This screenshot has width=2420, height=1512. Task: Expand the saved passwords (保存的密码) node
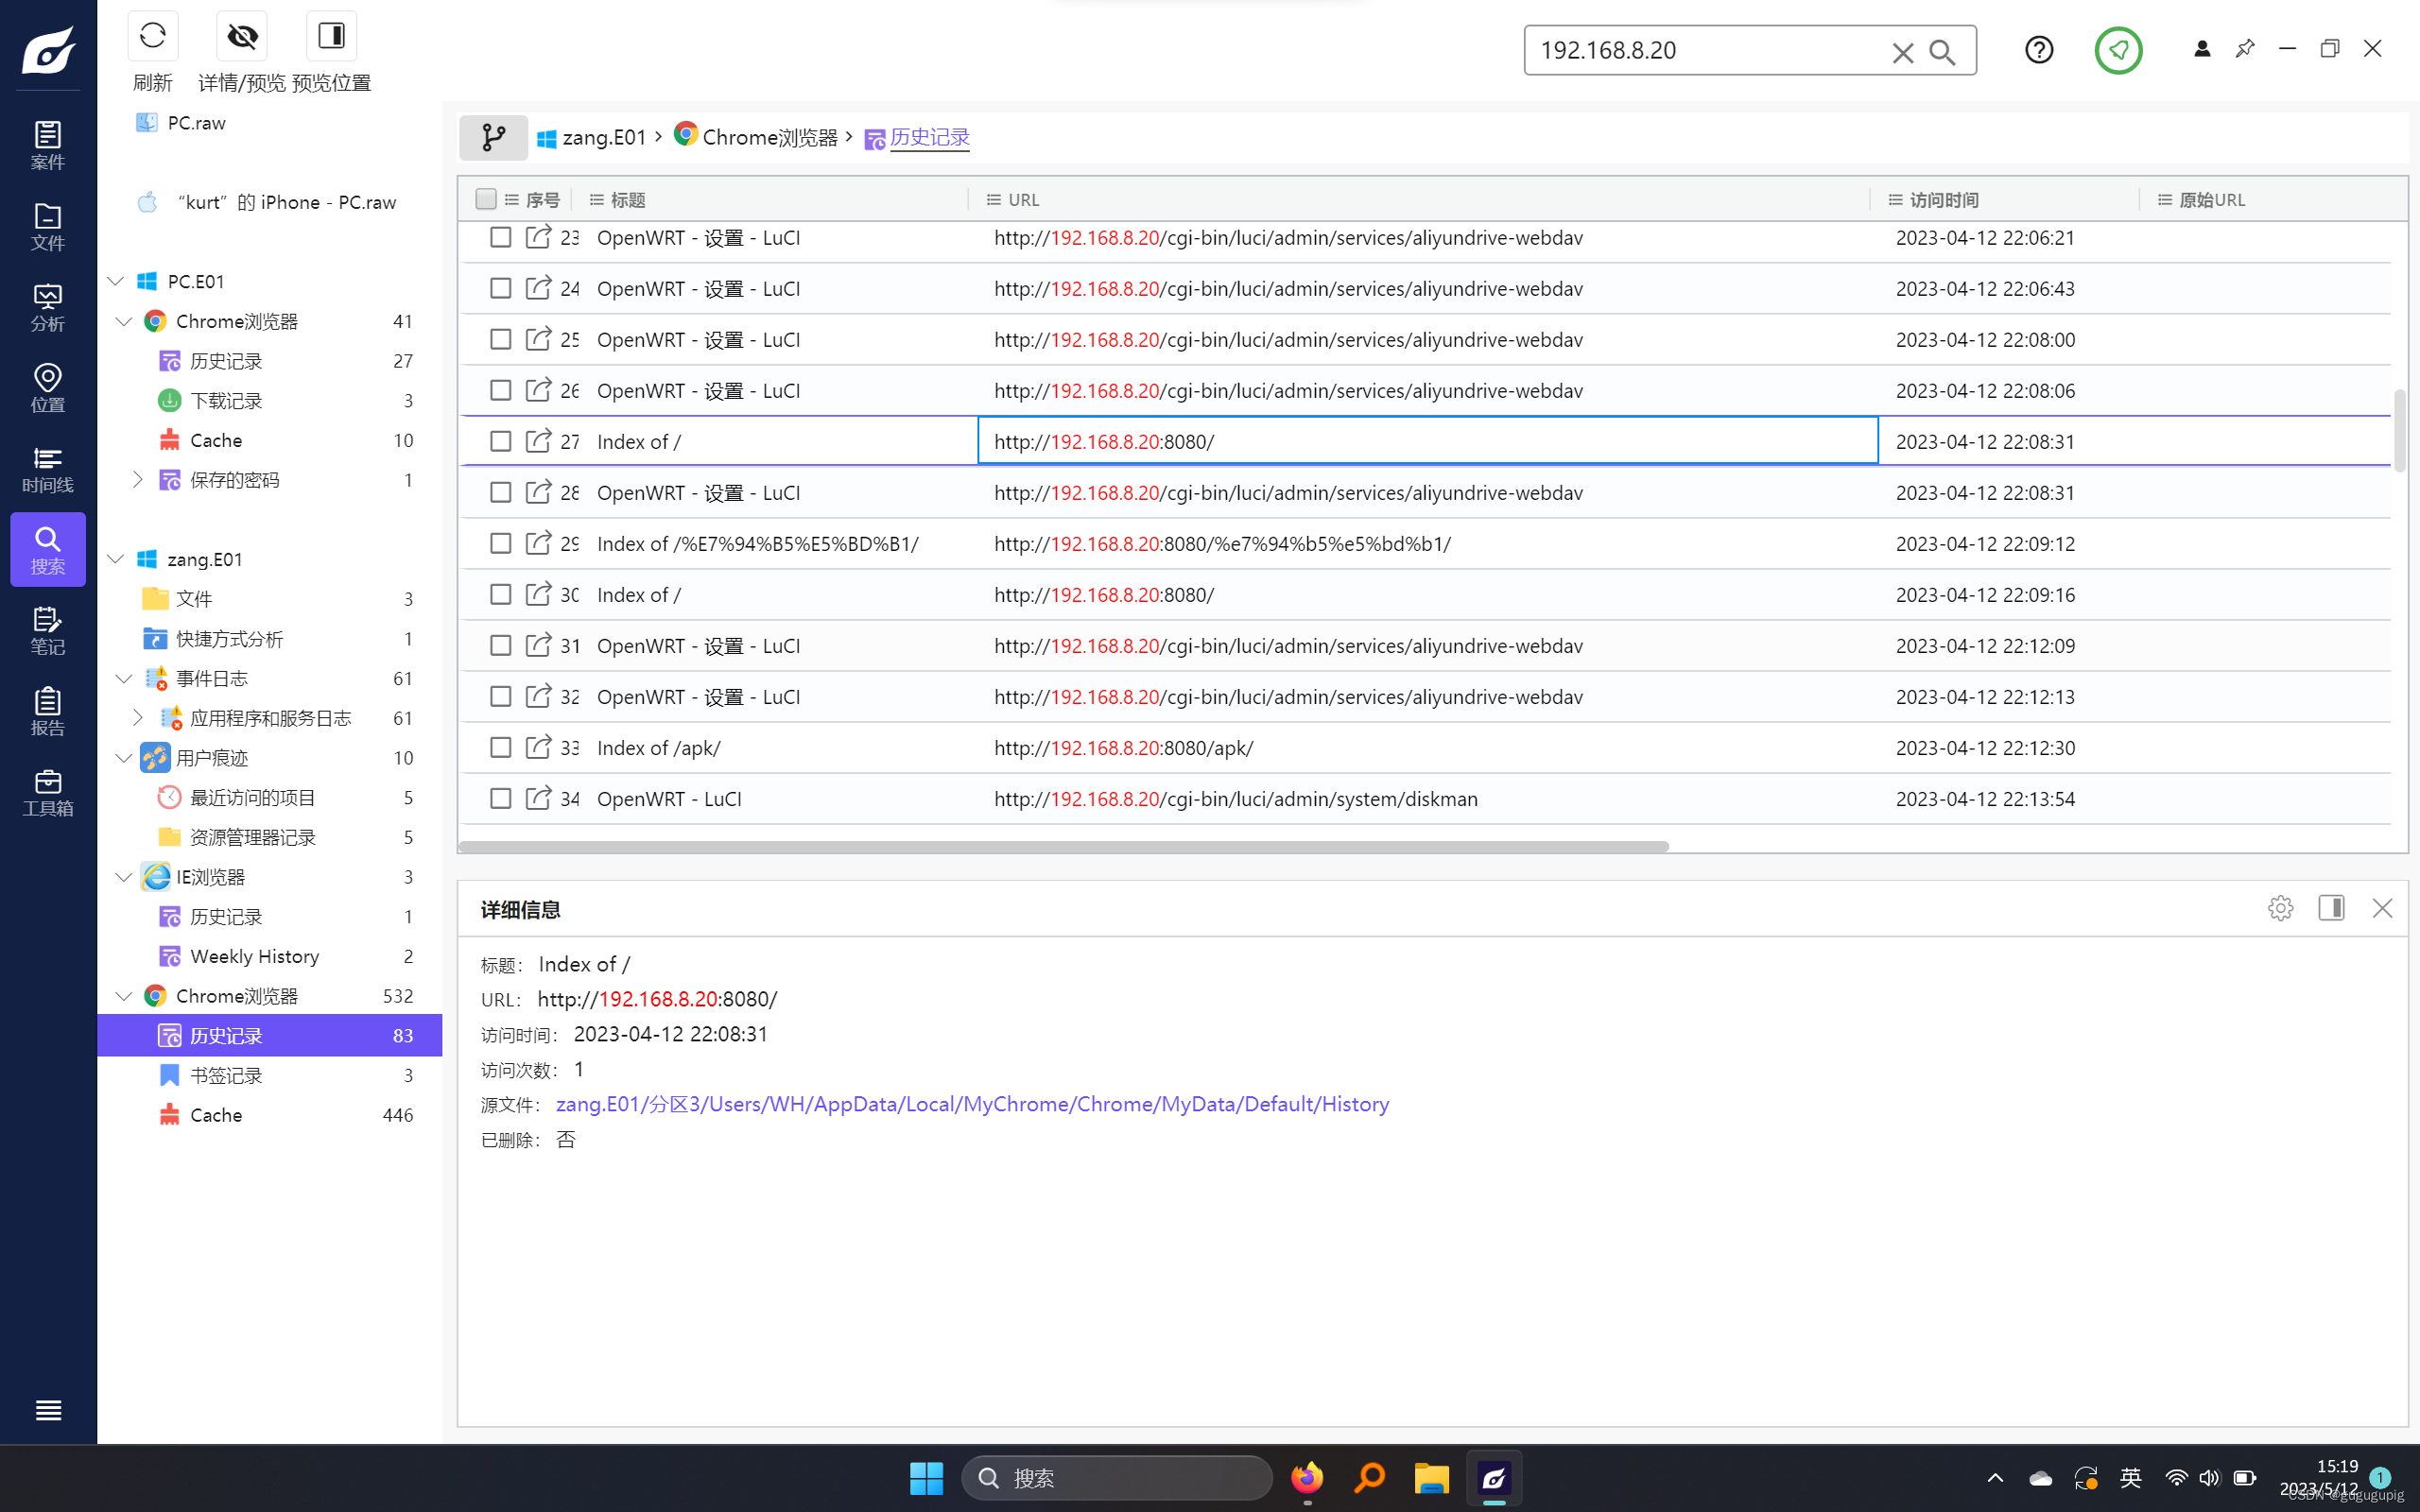click(137, 479)
